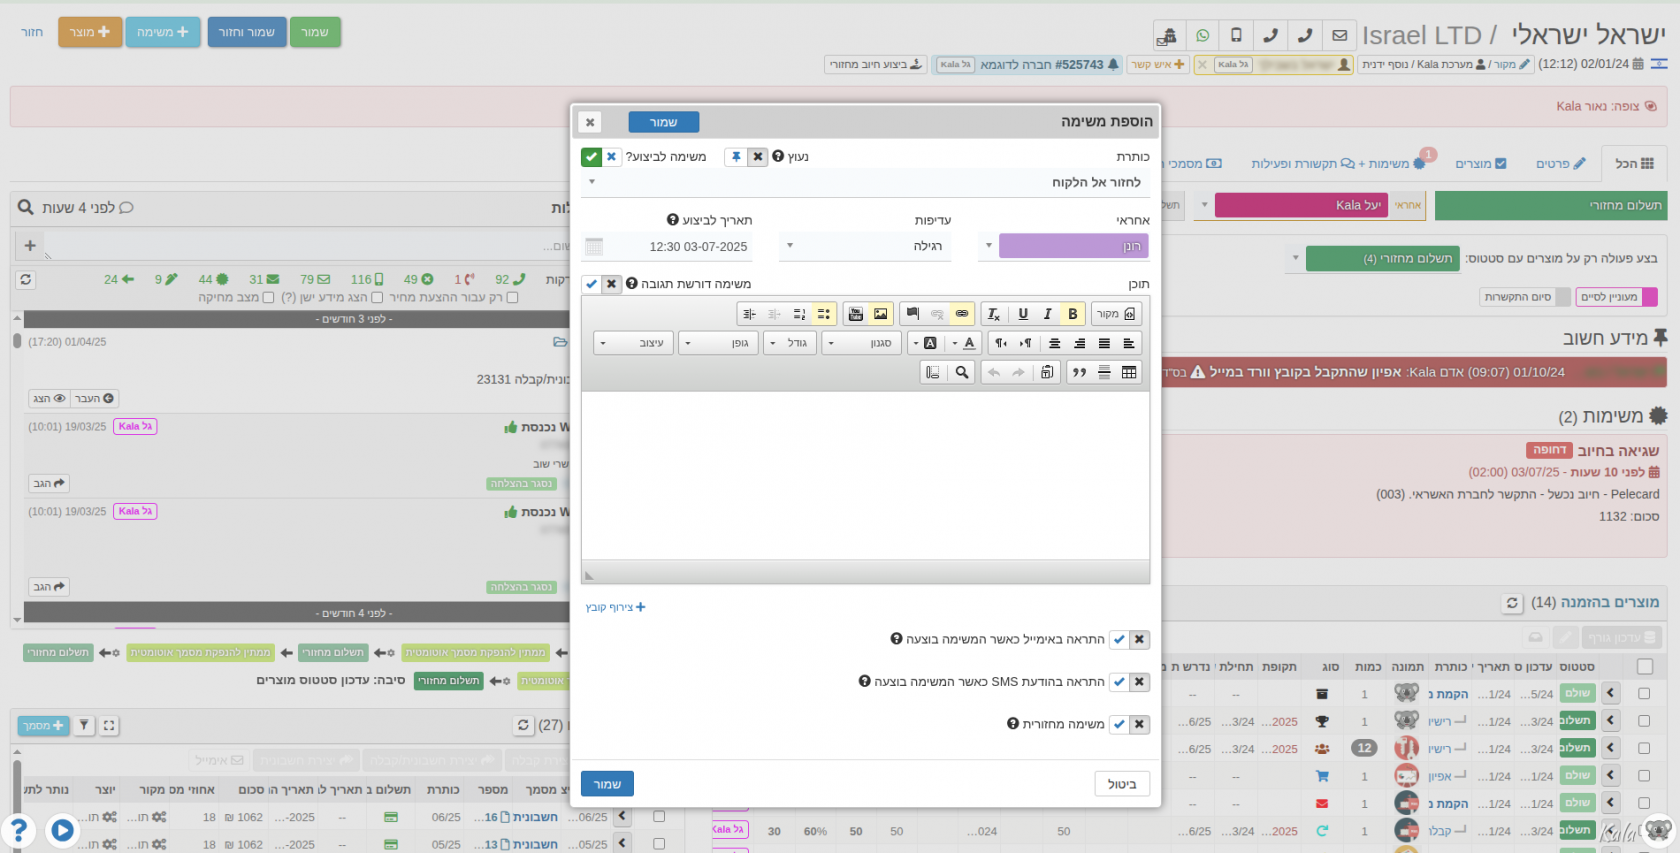Open the עדיפות priority dropdown showing הגילה
Image resolution: width=1680 pixels, height=853 pixels.
[x=865, y=246]
